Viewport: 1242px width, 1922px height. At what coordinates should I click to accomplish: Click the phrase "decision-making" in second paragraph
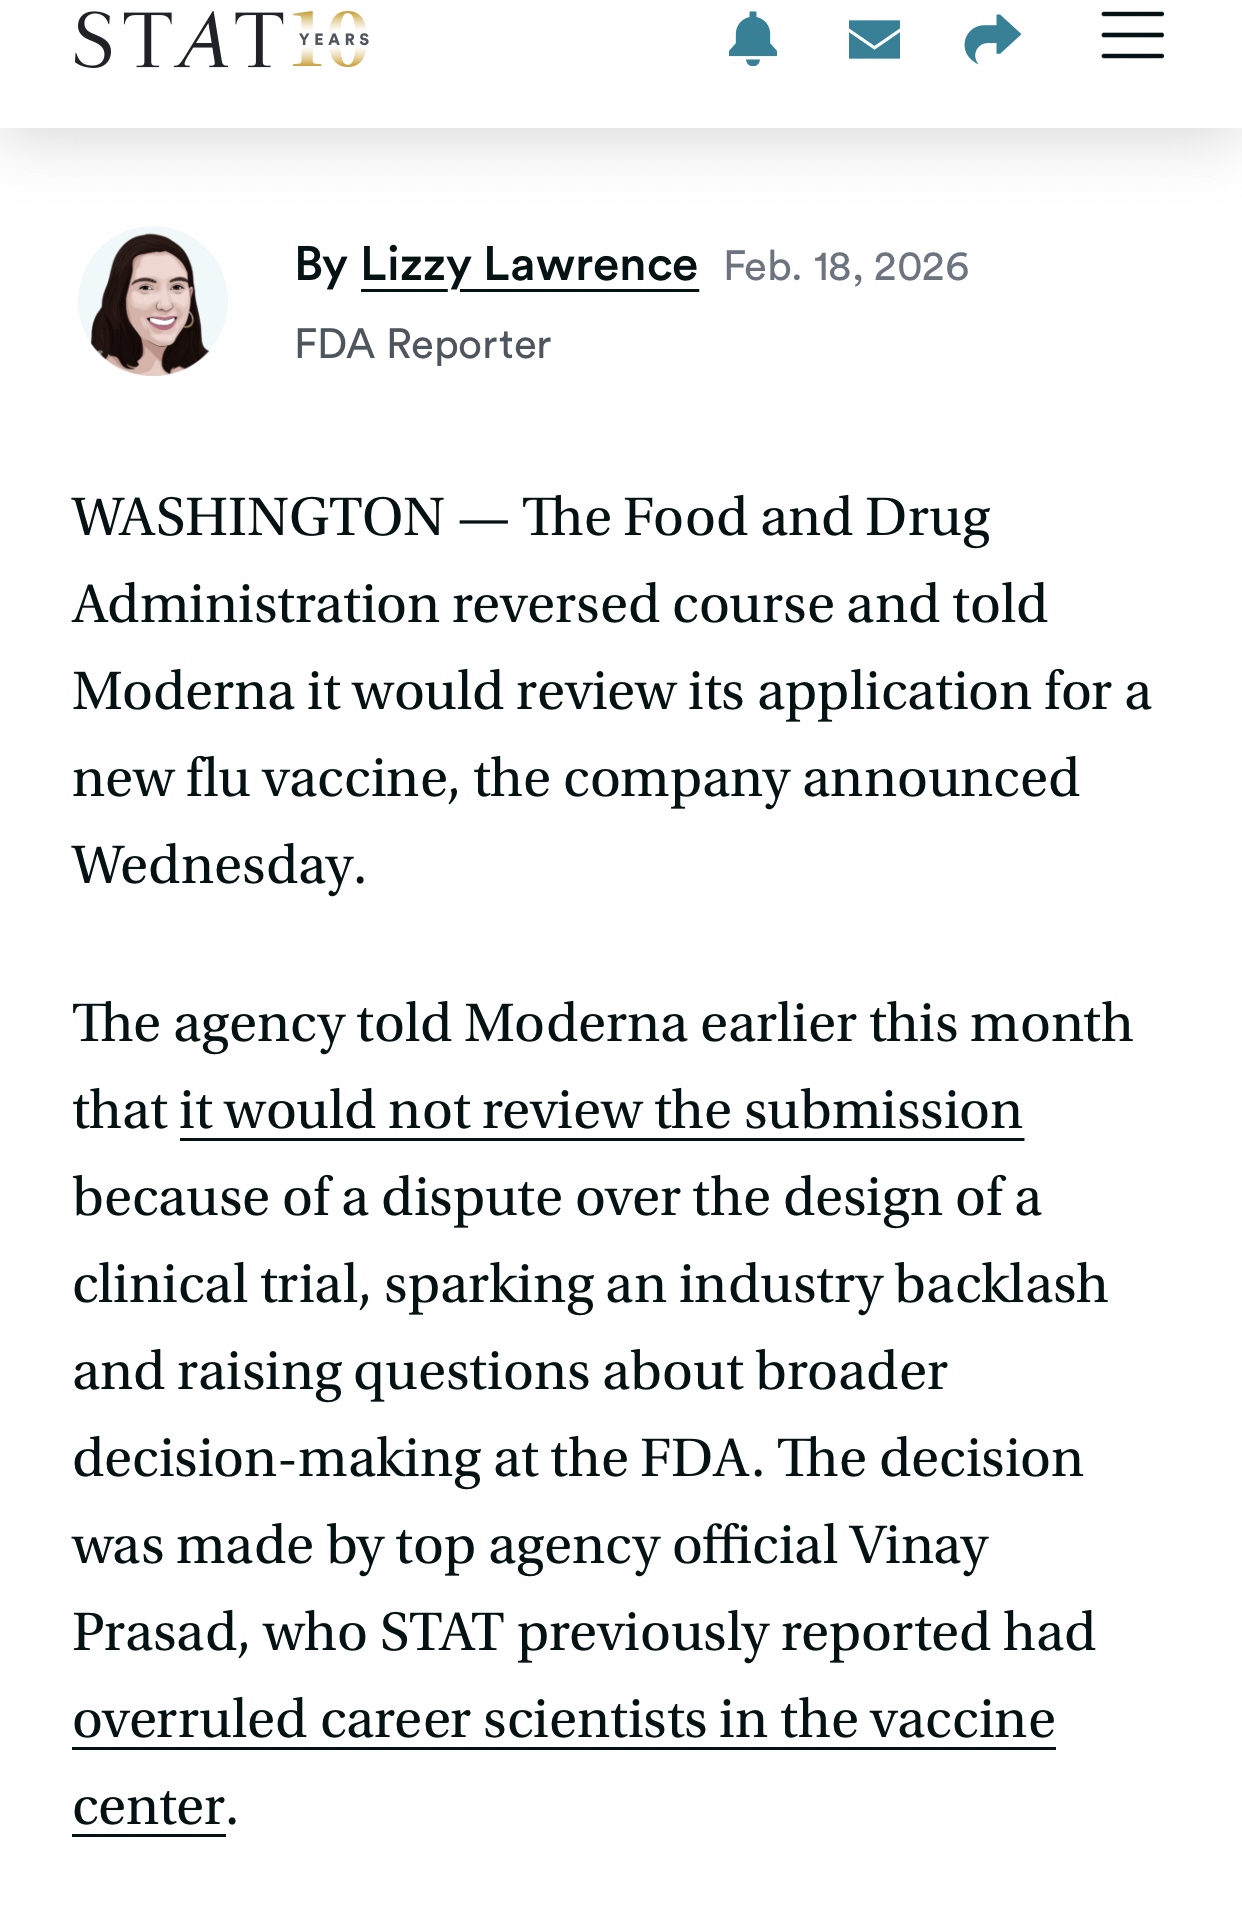coord(277,1459)
